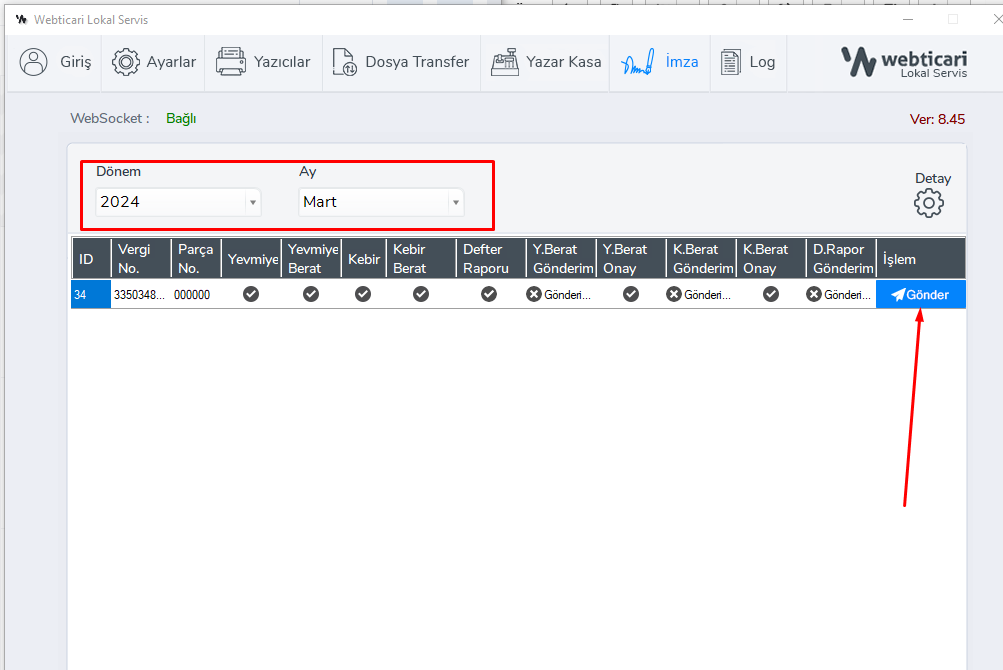Screen dimensions: 1003x670
Task: Click the app icon in the title bar
Action: [x=22, y=20]
